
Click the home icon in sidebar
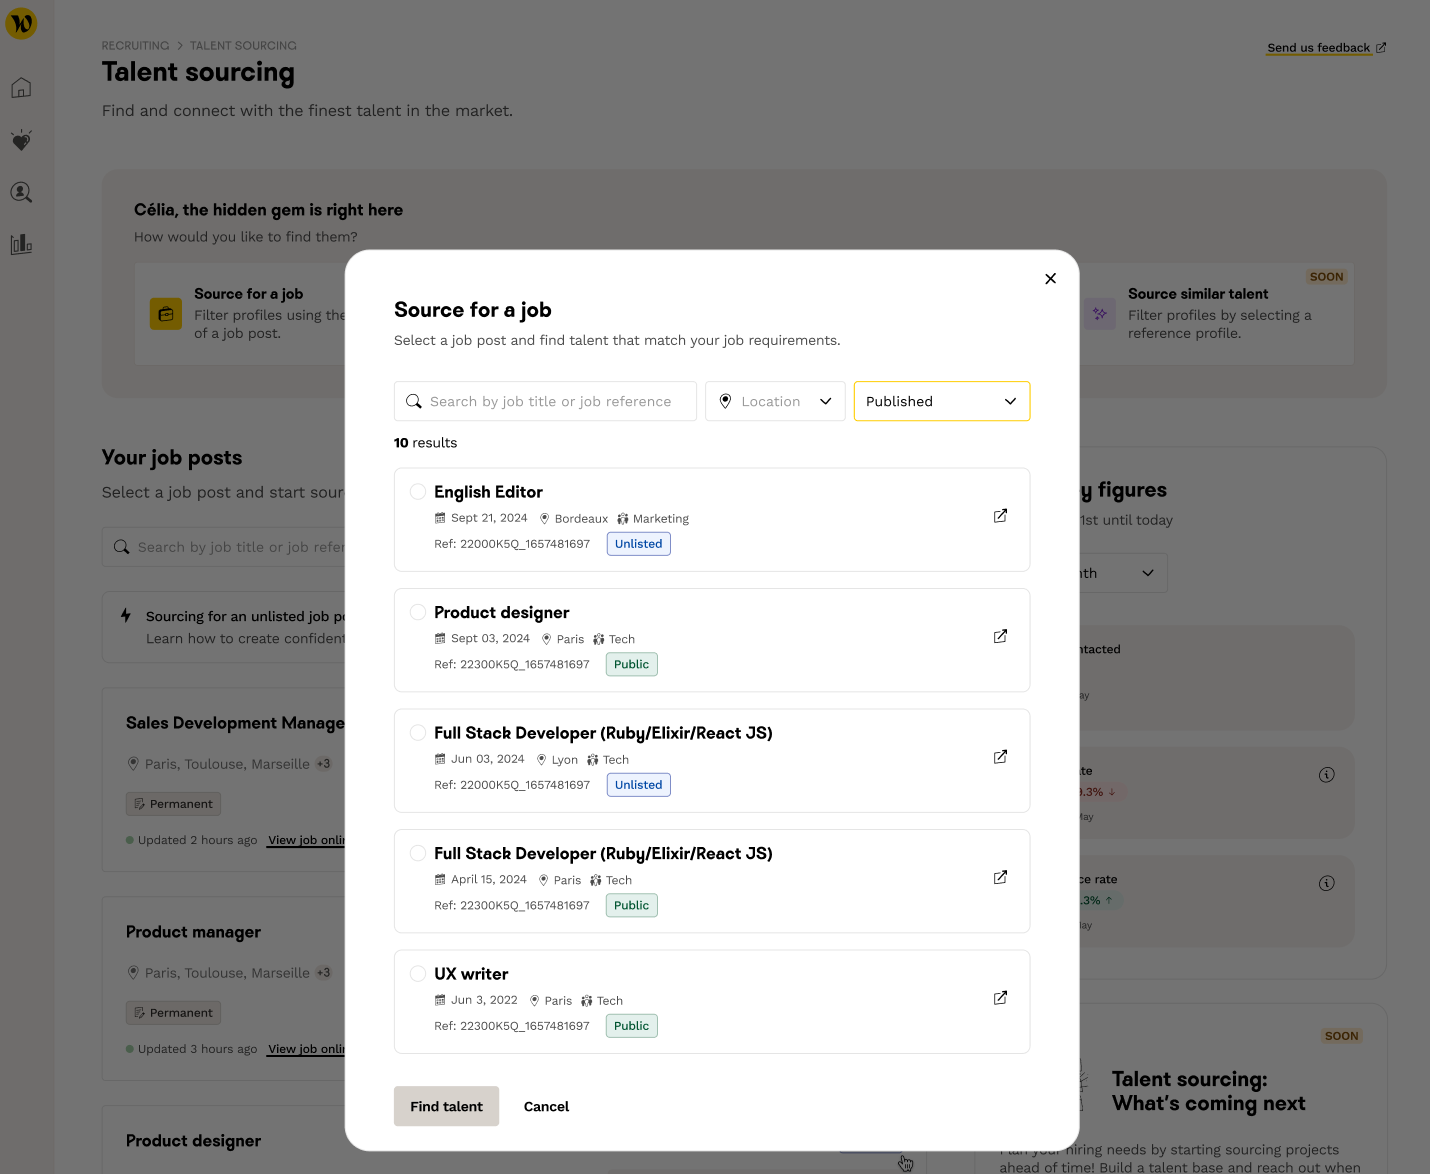tap(21, 88)
